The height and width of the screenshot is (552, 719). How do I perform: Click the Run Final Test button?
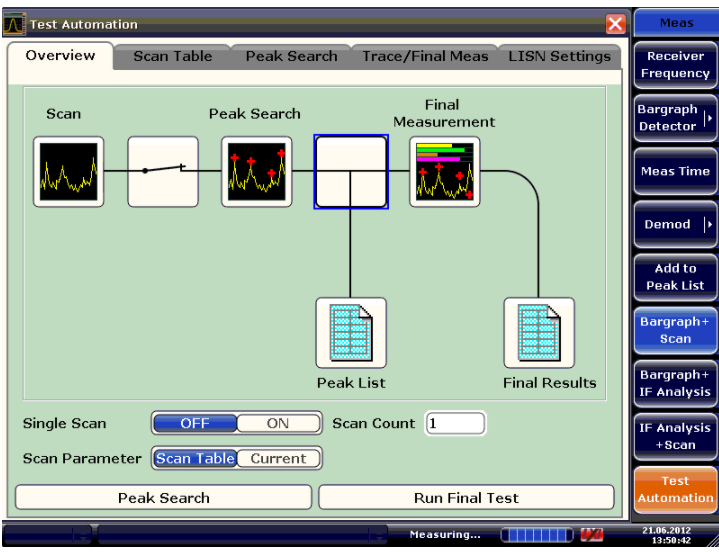pos(466,497)
